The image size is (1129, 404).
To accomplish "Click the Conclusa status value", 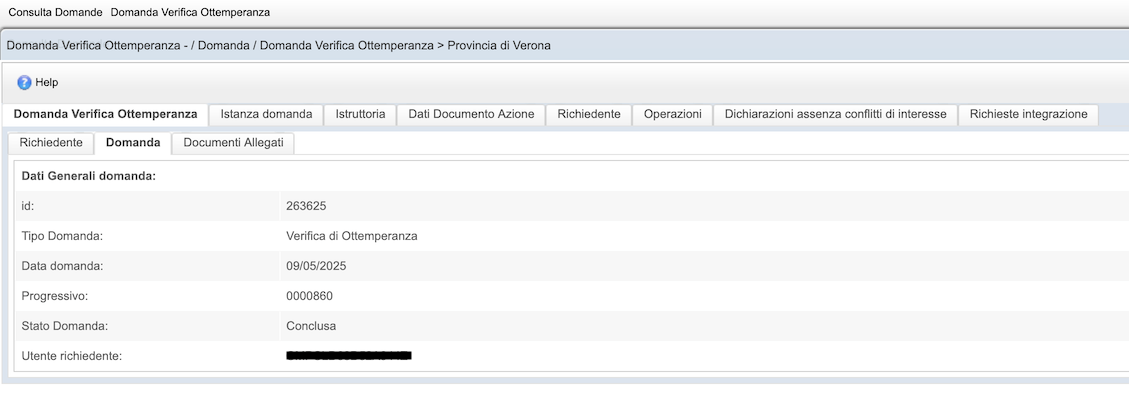I will (311, 326).
